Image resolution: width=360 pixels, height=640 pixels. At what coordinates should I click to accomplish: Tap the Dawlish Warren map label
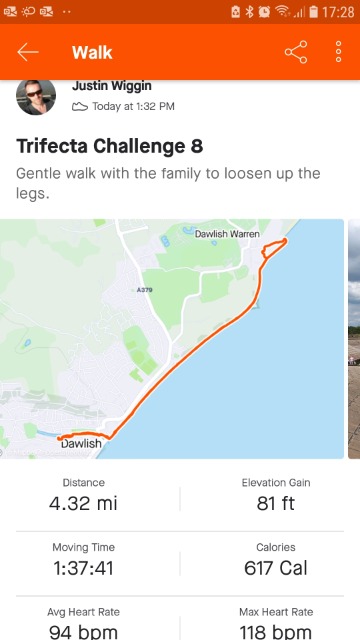click(227, 234)
